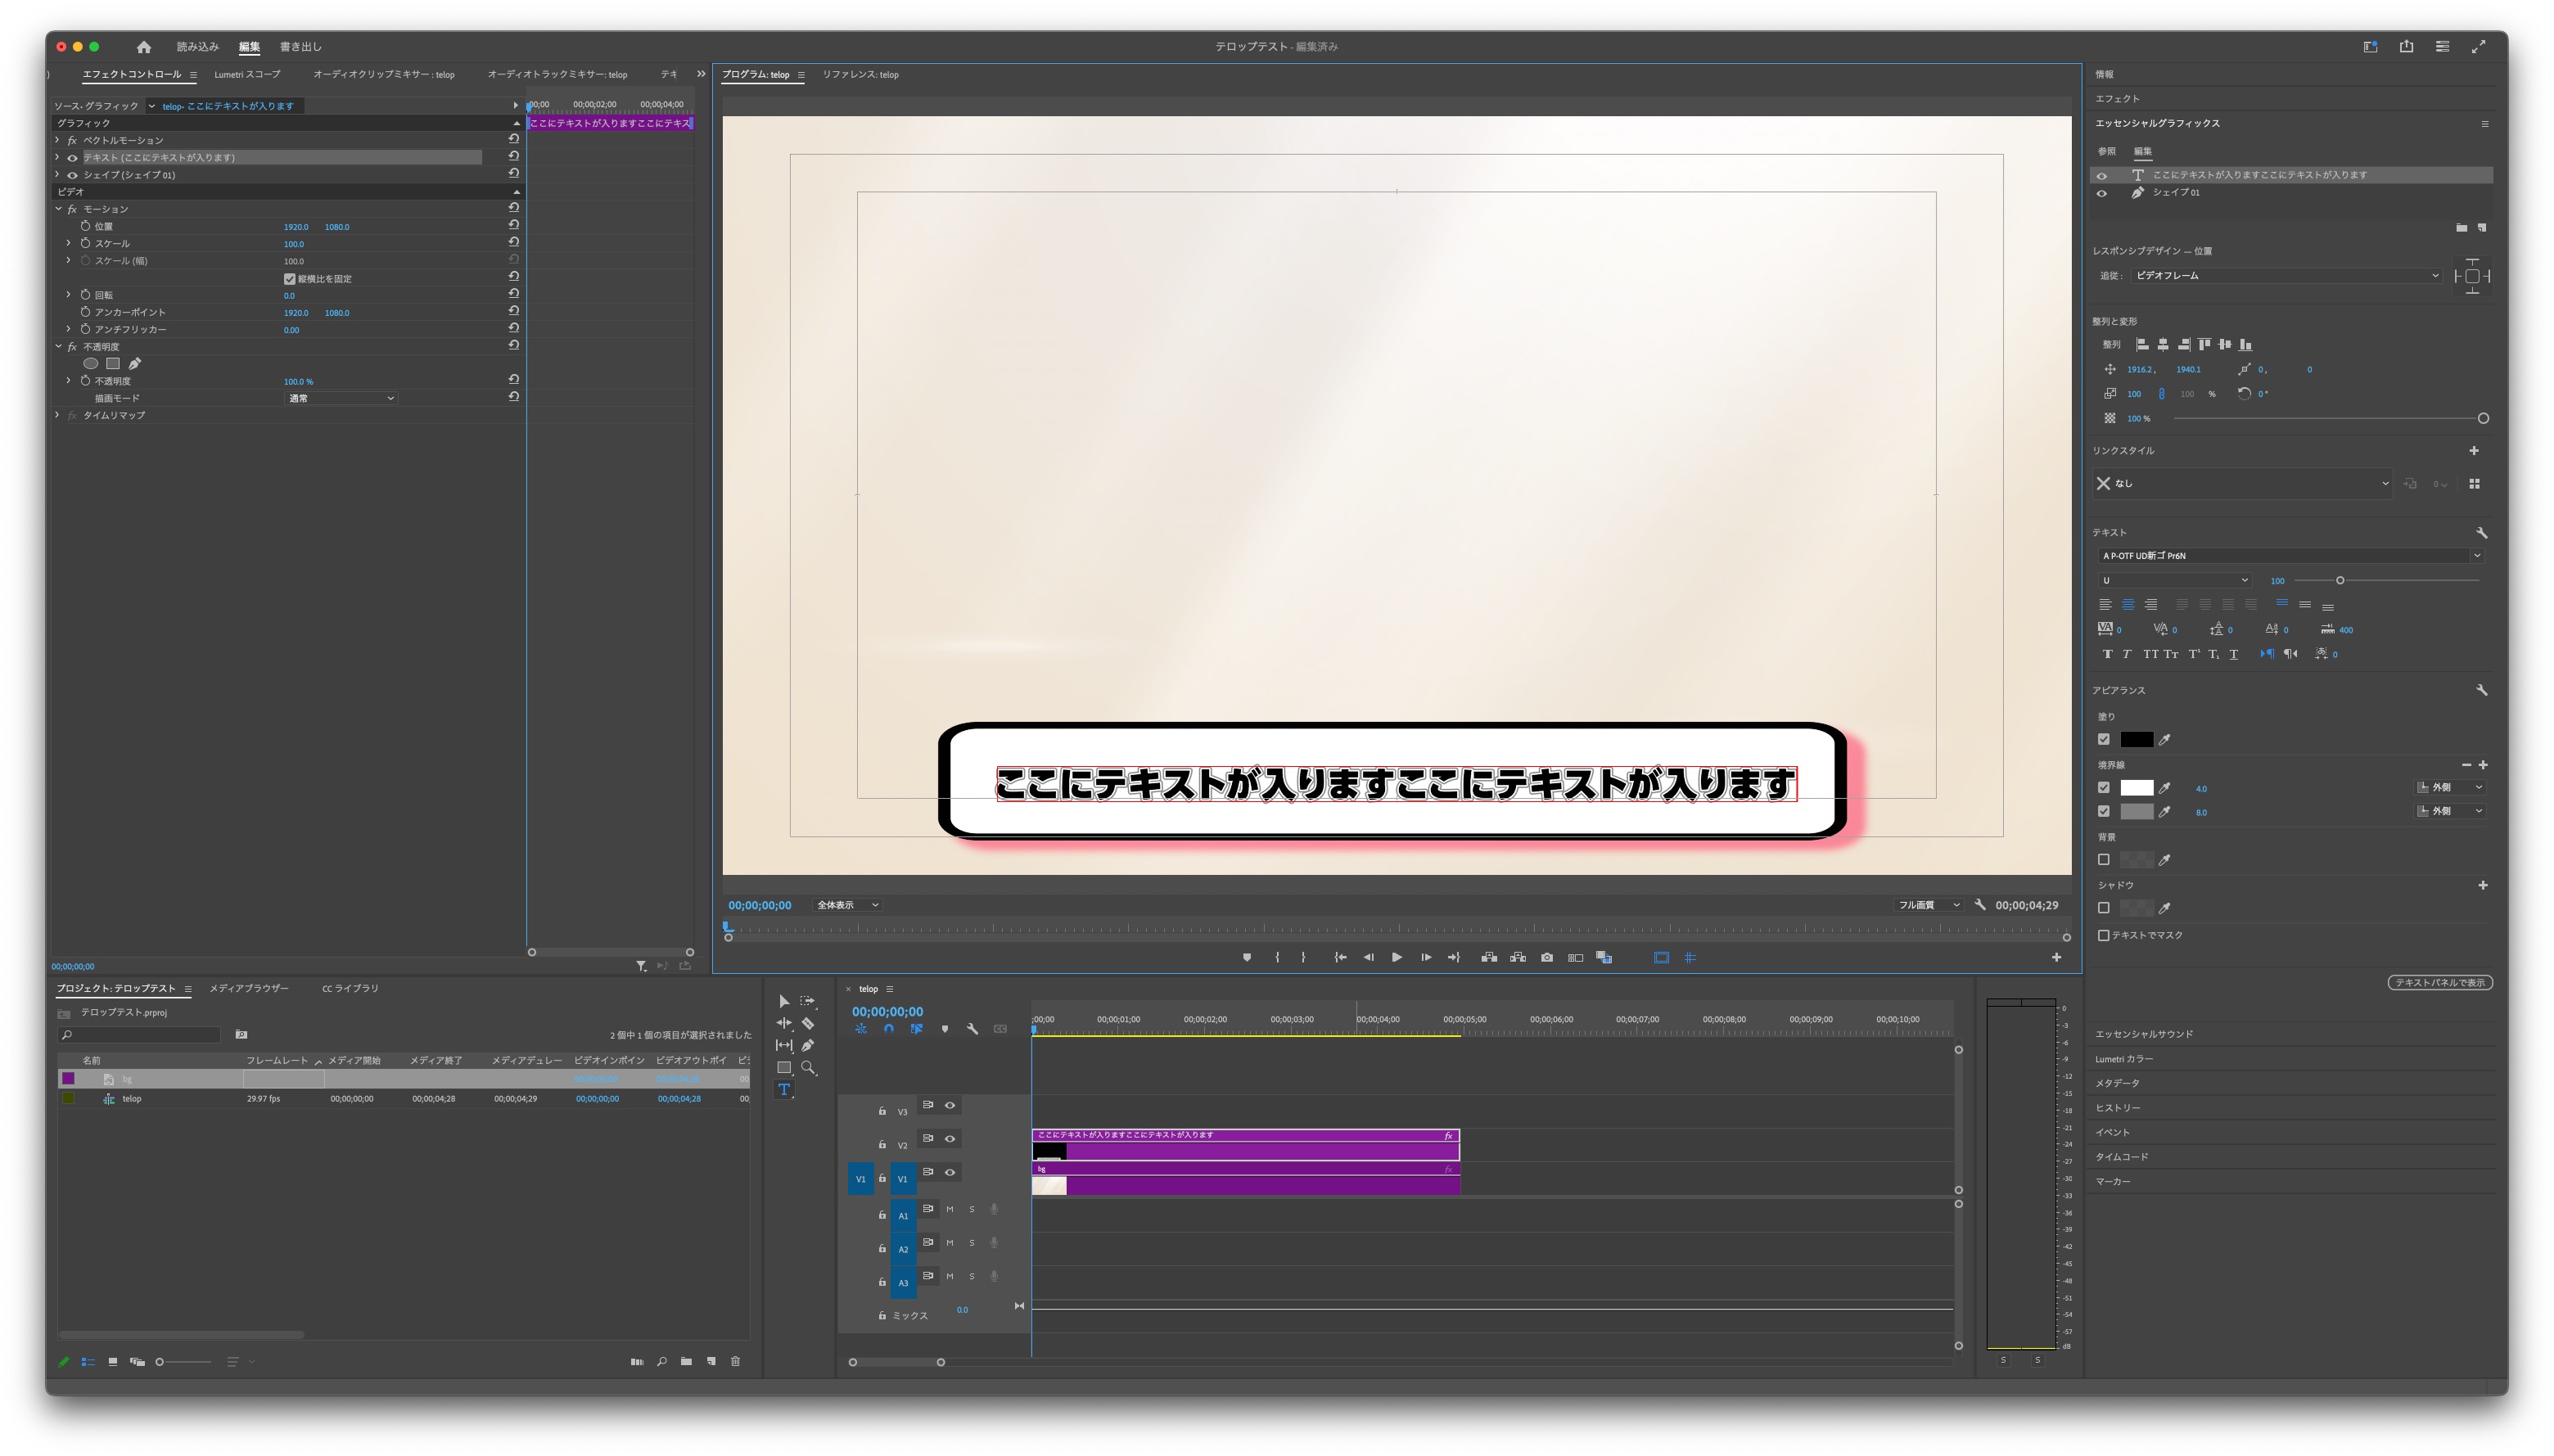The height and width of the screenshot is (1456, 2554).
Task: Select the Type (T) tool
Action: pos(783,1090)
